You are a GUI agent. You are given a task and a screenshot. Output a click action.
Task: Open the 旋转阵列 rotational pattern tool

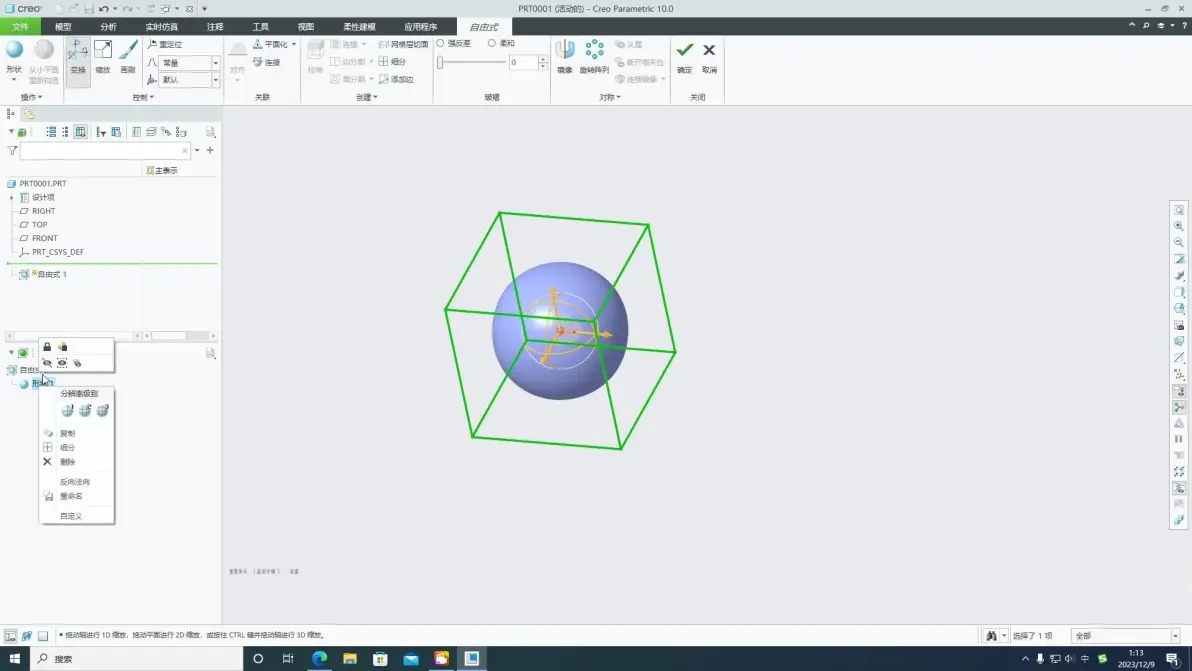[x=594, y=58]
